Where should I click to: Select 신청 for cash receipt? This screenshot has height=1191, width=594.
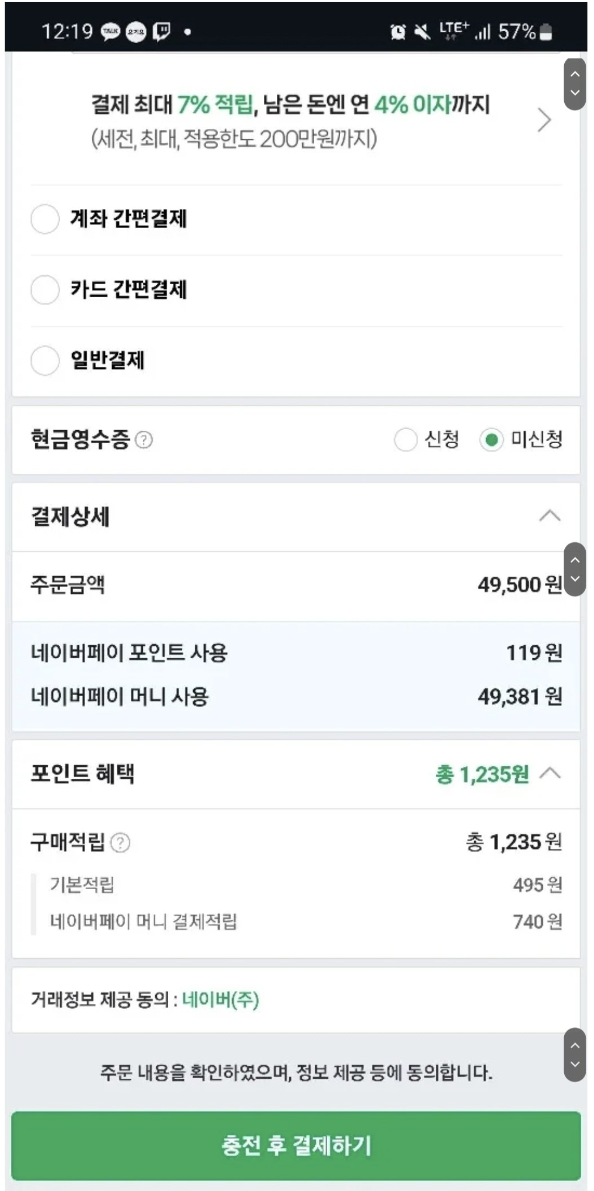coord(405,438)
